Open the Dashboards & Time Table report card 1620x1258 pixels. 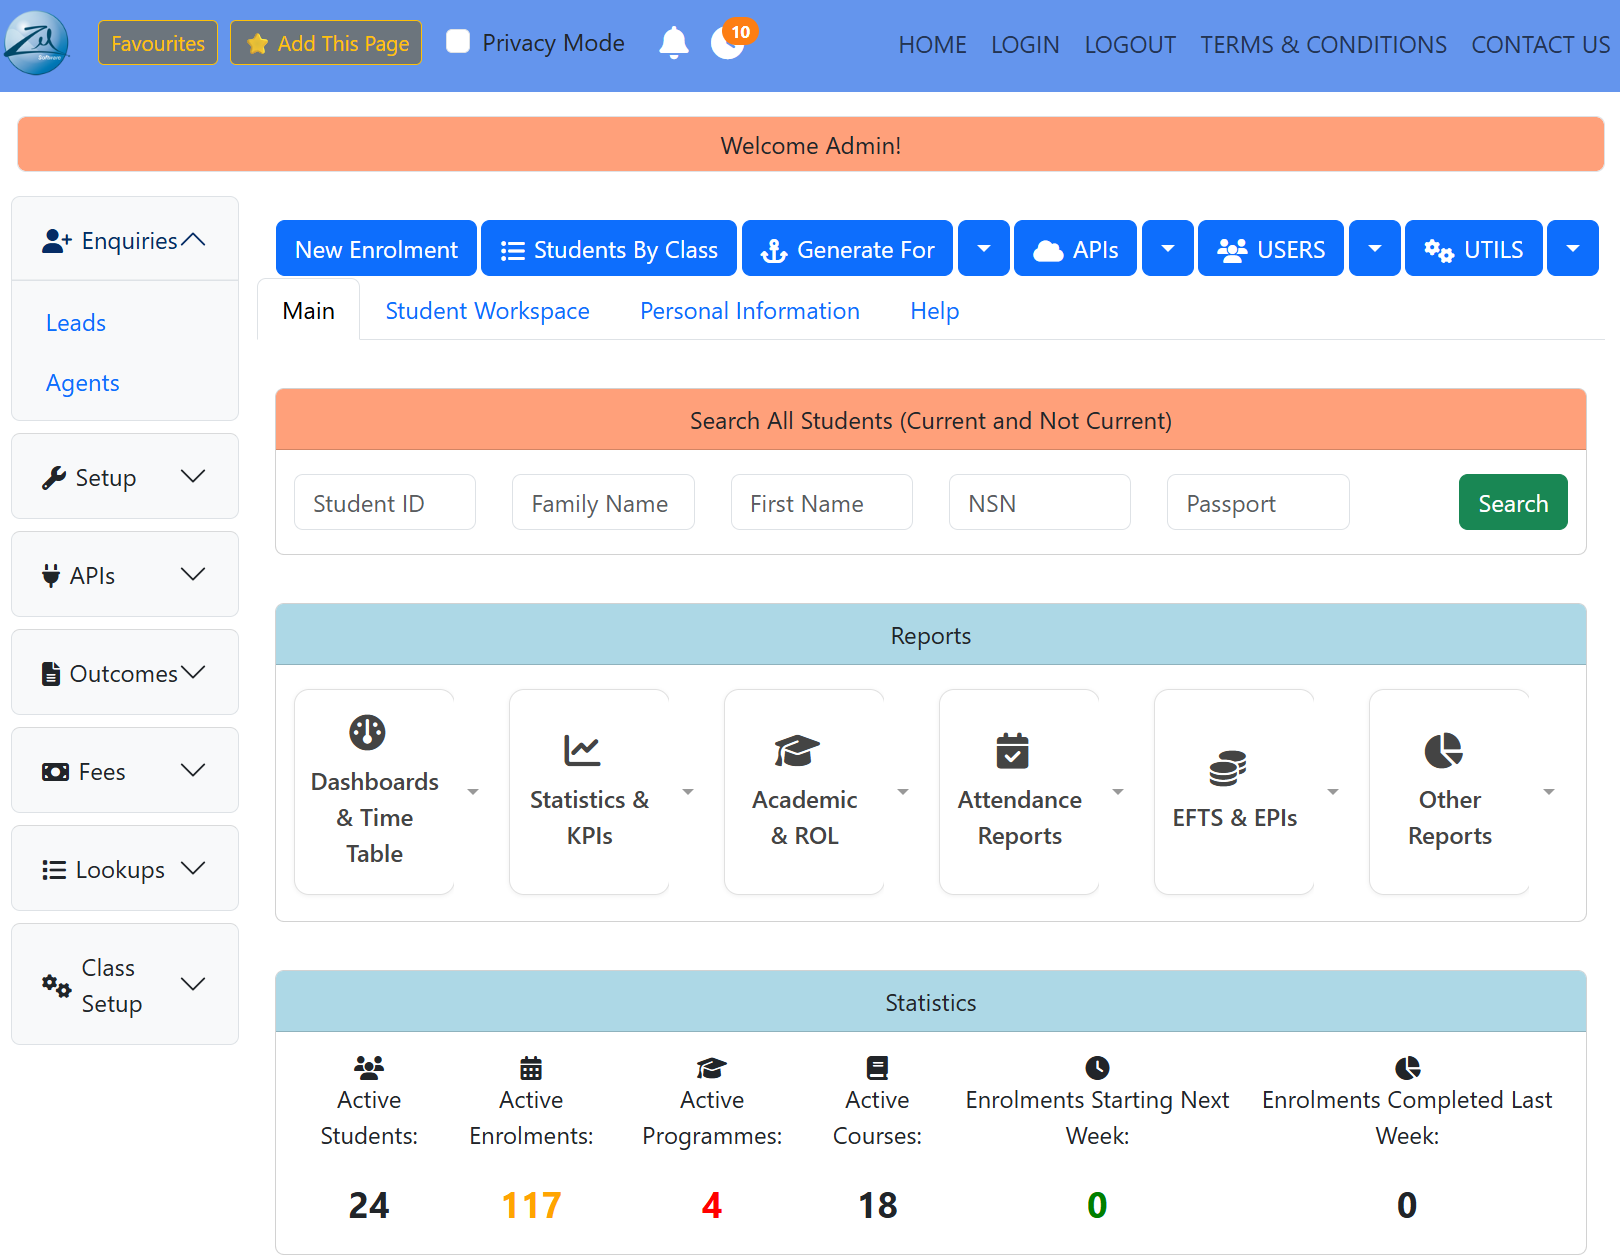[374, 791]
